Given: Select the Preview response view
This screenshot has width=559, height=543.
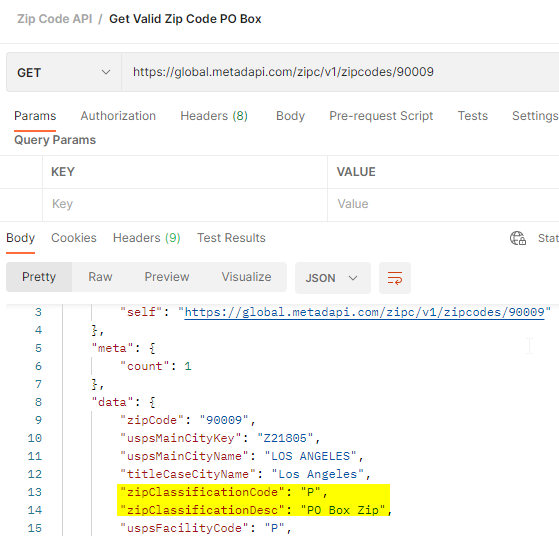Looking at the screenshot, I should point(167,277).
